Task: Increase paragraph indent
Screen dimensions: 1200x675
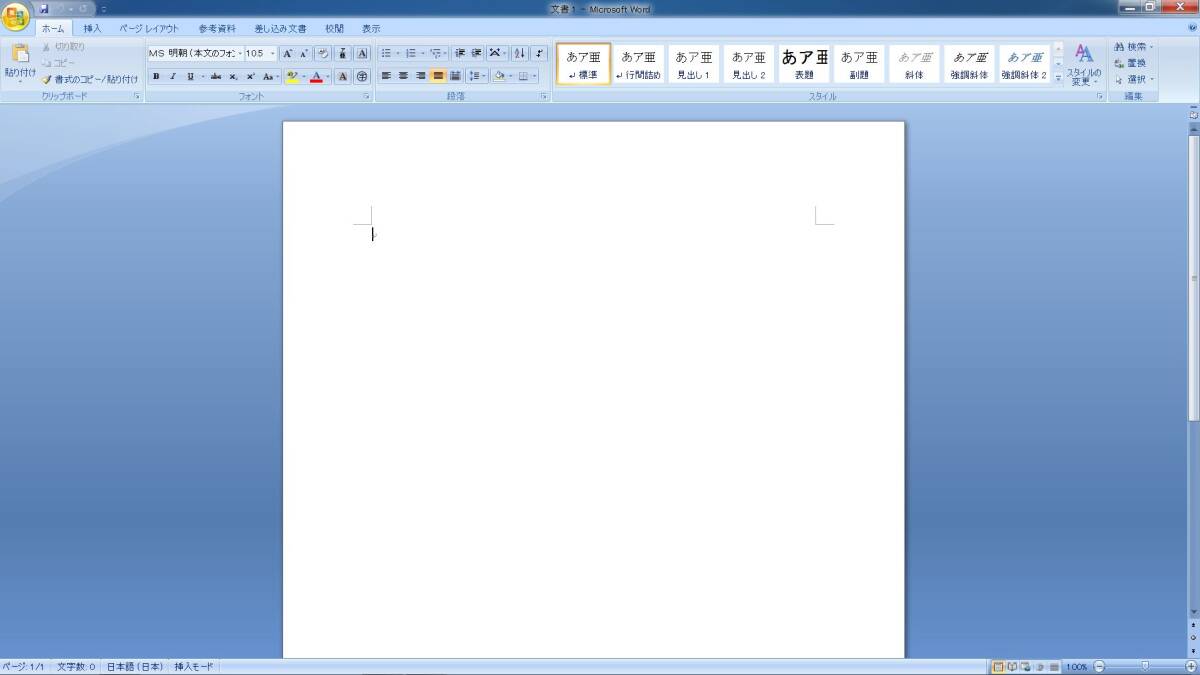Action: (x=477, y=53)
